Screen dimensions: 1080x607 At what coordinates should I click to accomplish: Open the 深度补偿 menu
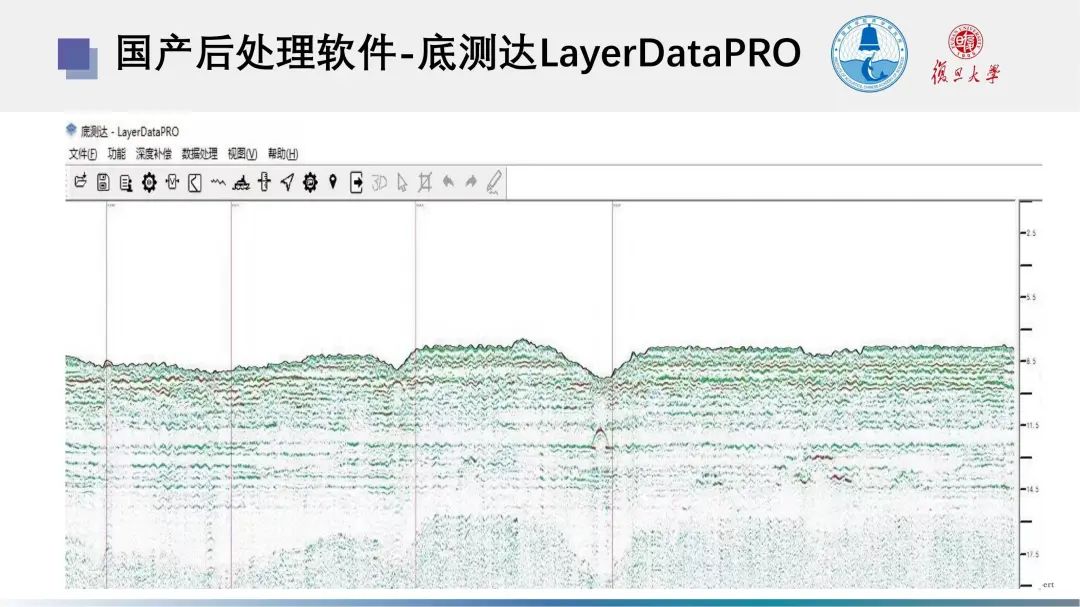[154, 154]
